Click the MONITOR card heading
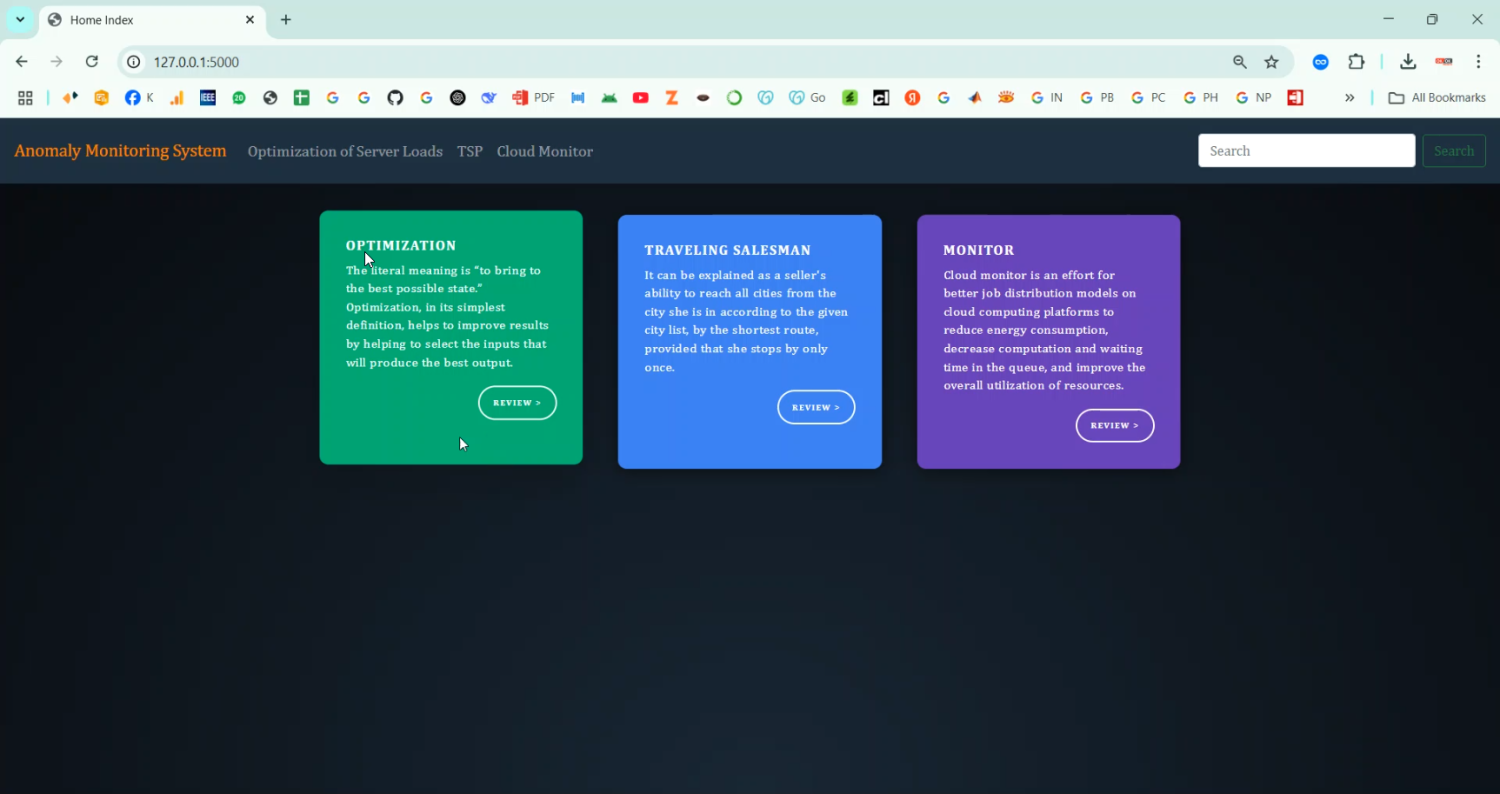The image size is (1500, 794). (x=979, y=251)
